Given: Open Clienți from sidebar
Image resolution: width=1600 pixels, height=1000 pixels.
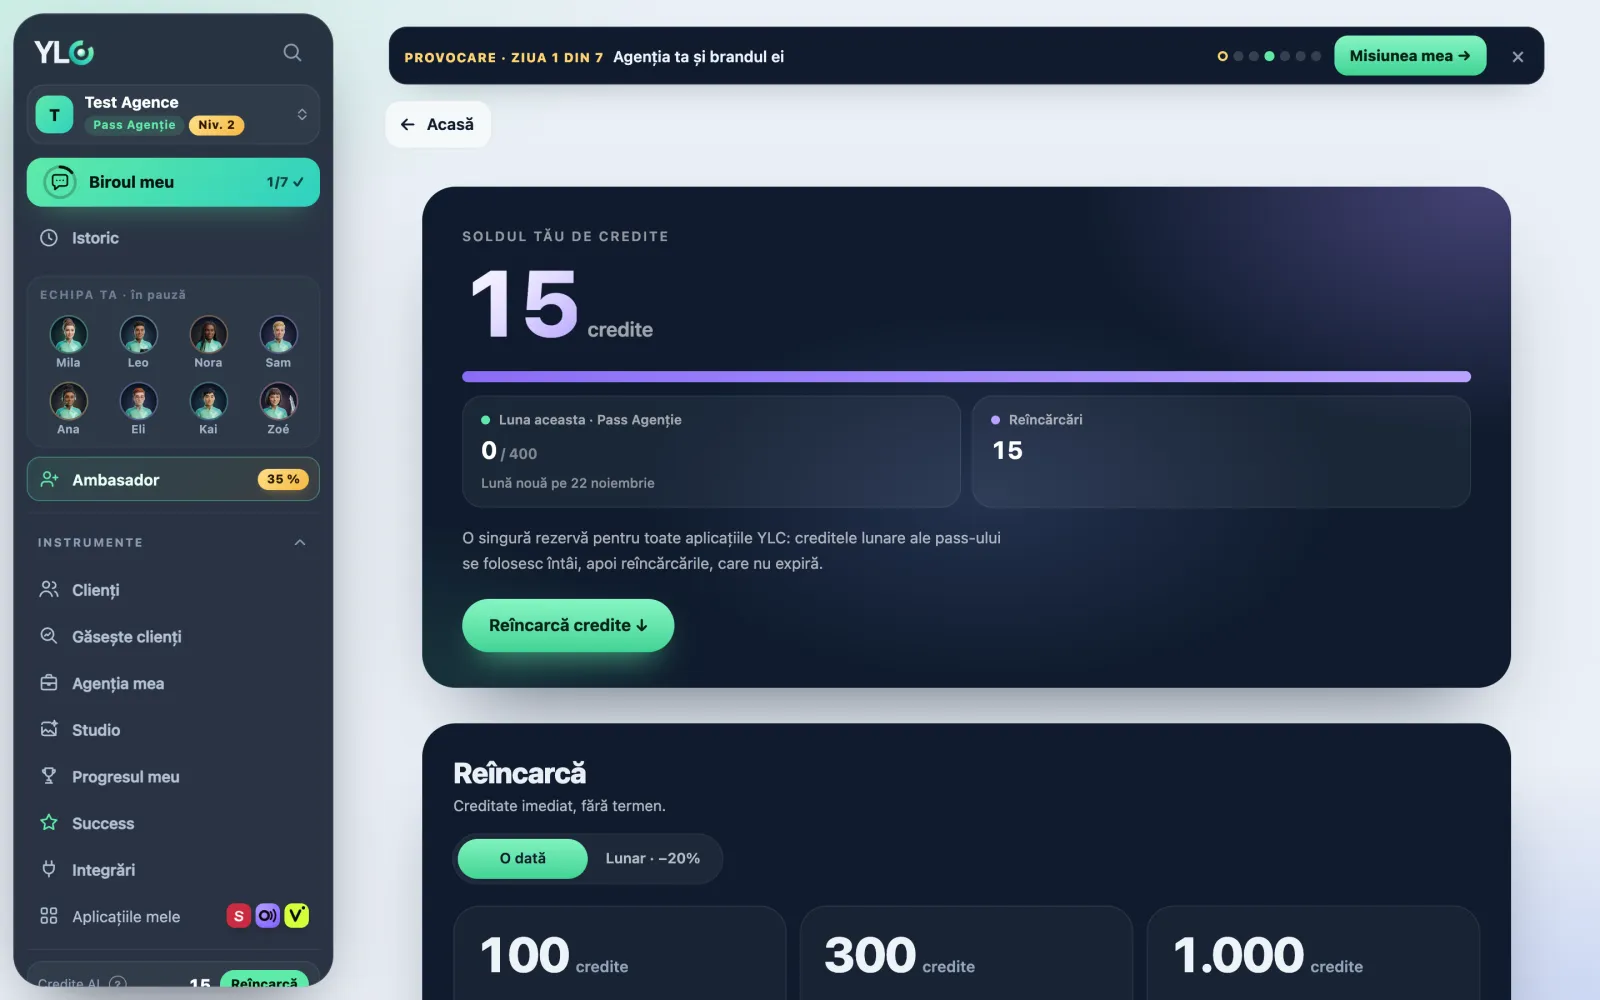Looking at the screenshot, I should pos(173,590).
